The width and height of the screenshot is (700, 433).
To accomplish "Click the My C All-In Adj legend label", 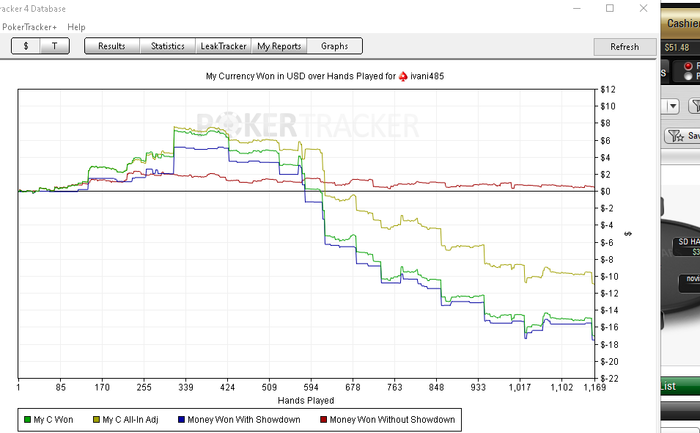I will 130,420.
